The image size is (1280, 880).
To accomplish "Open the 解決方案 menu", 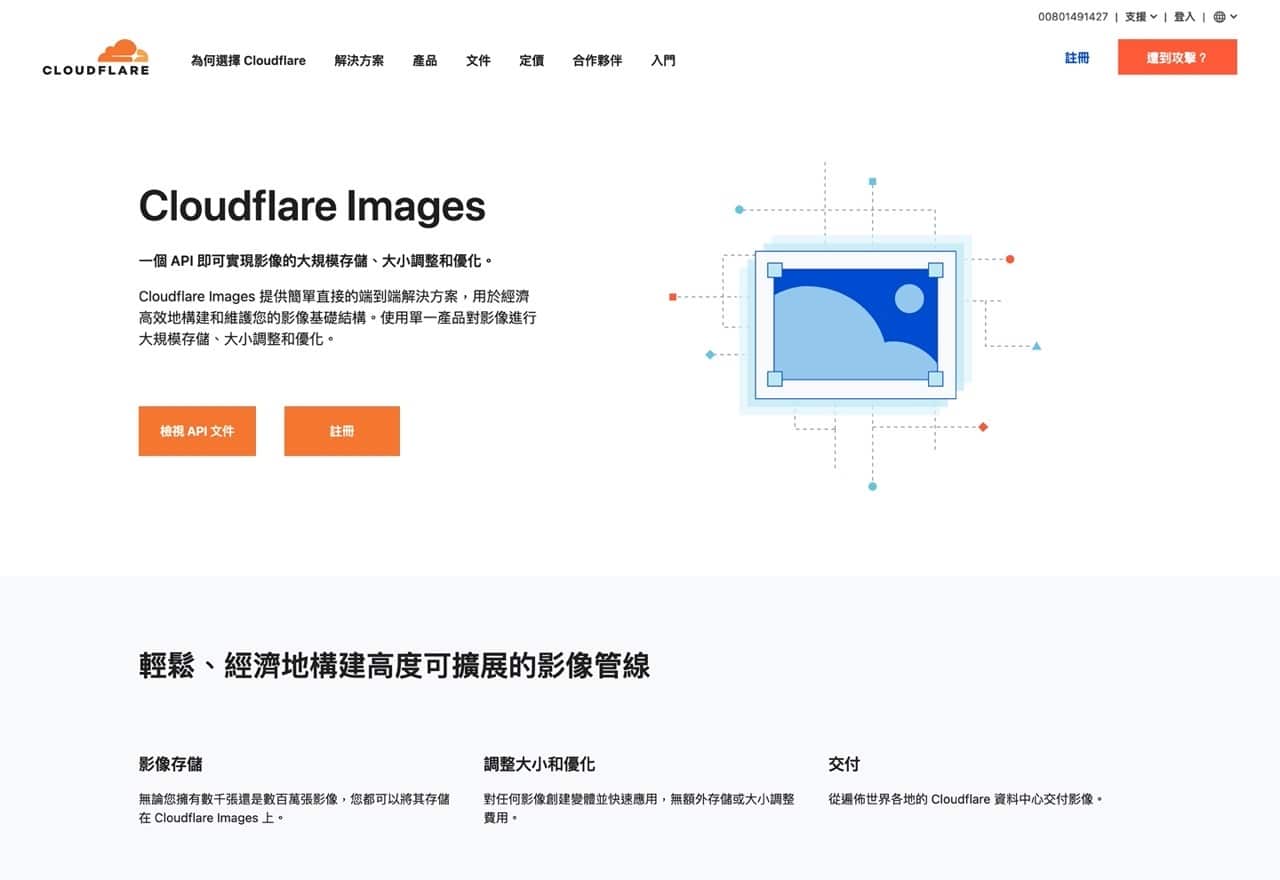I will pos(359,60).
